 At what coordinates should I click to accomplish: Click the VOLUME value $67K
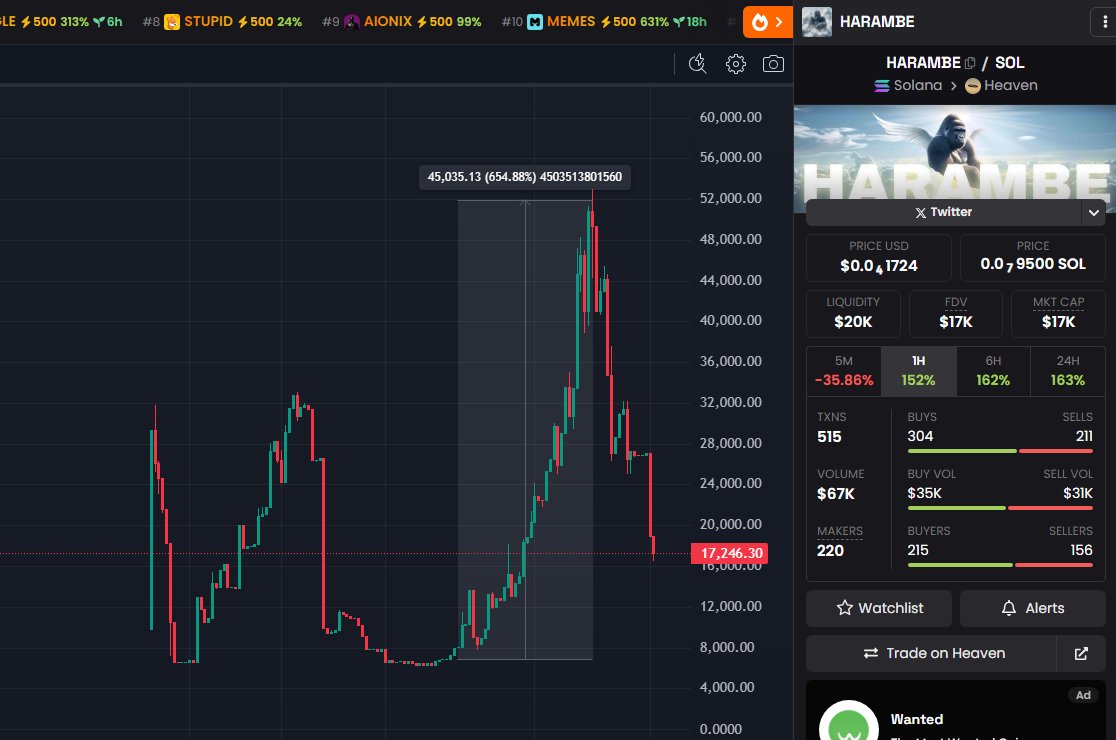[836, 494]
